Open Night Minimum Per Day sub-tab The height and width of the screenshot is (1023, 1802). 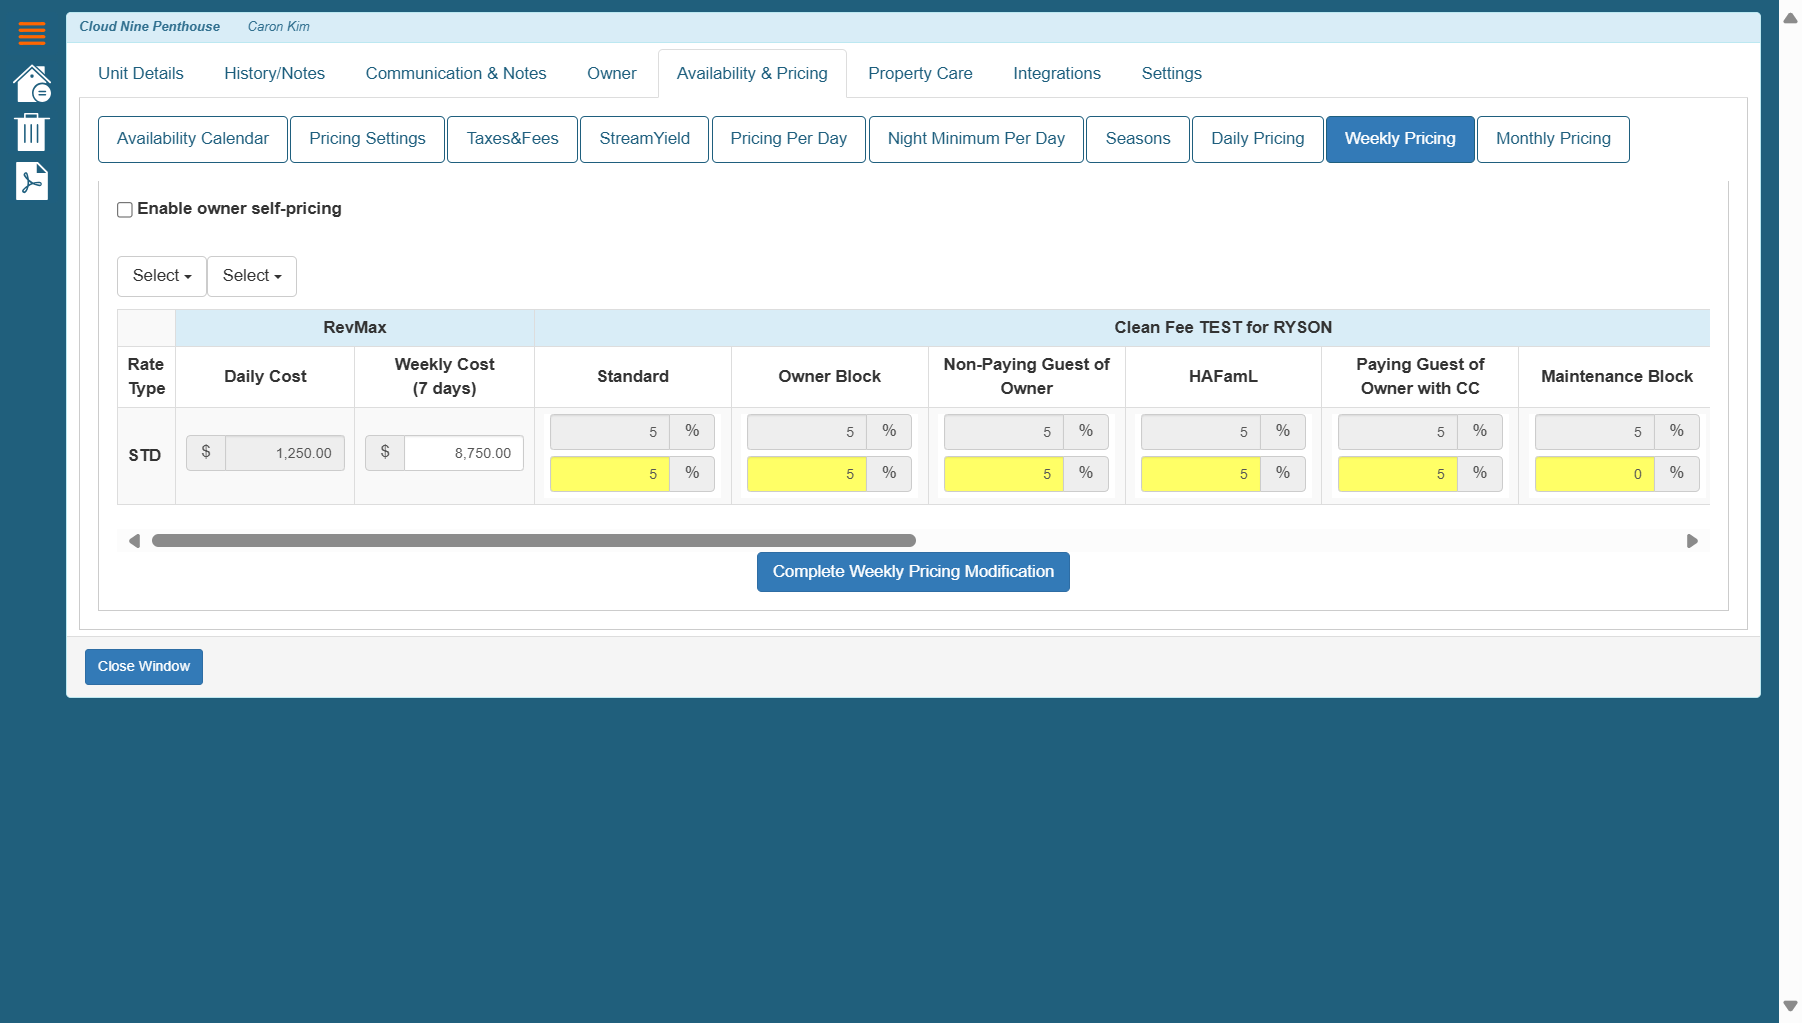pos(976,139)
